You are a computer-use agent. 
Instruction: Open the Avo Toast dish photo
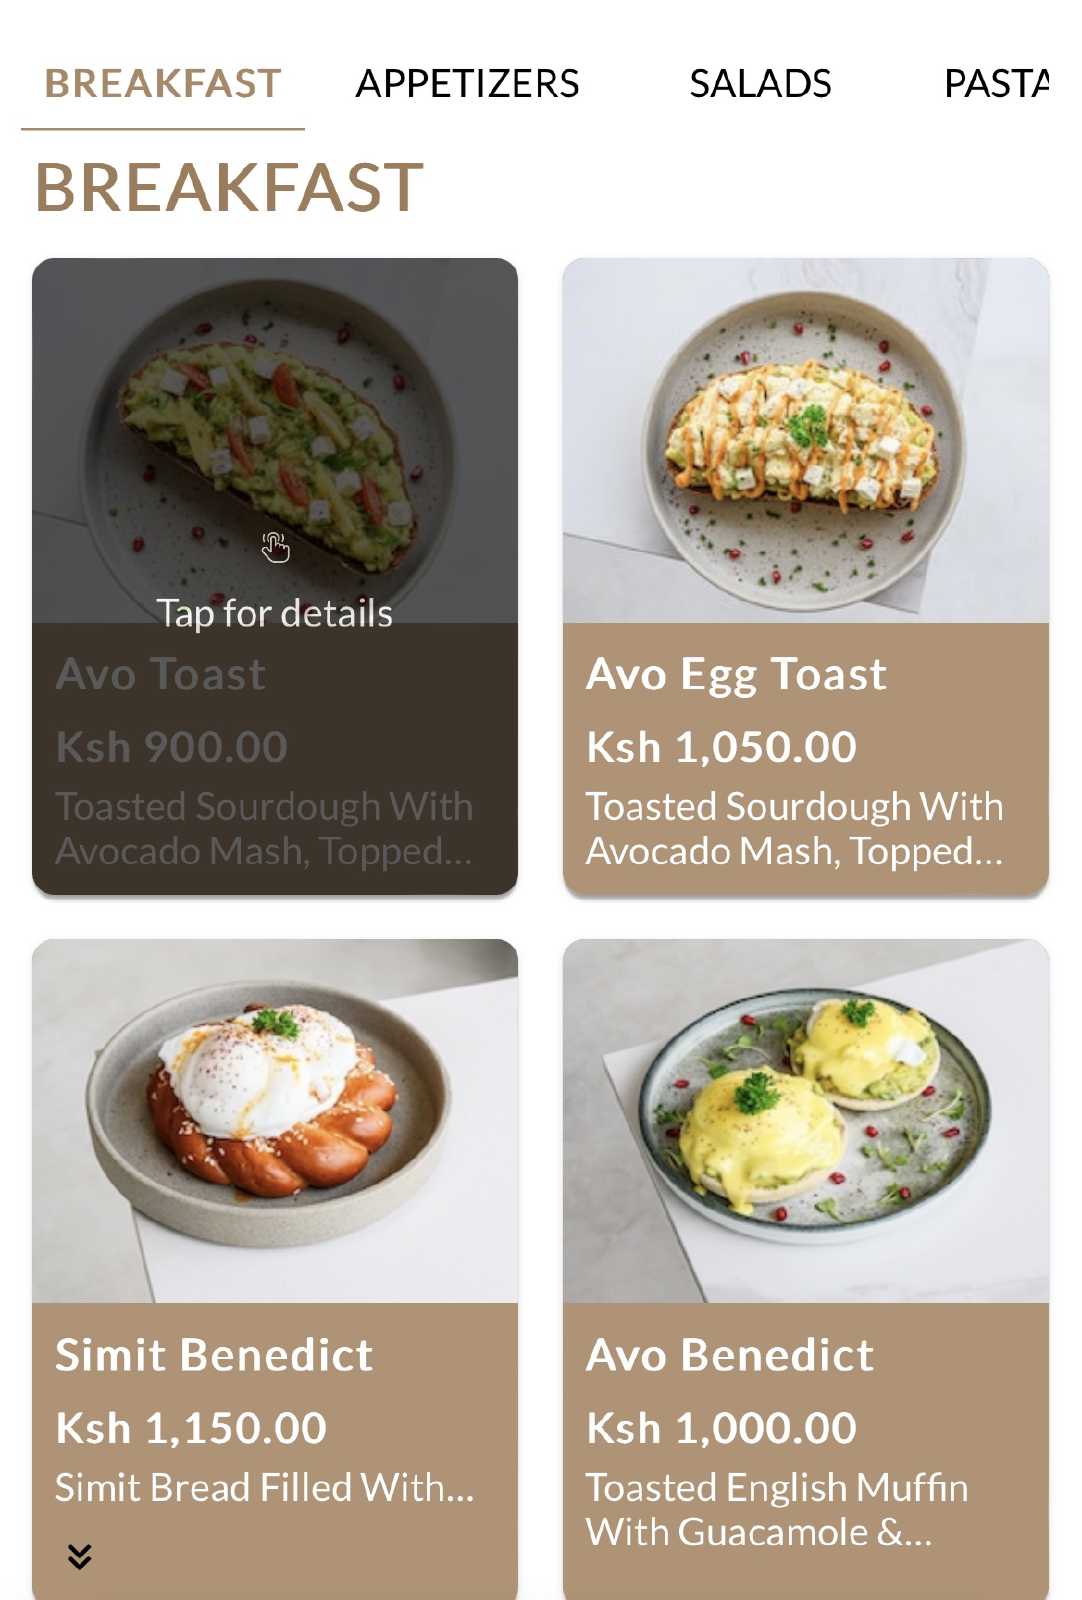275,440
